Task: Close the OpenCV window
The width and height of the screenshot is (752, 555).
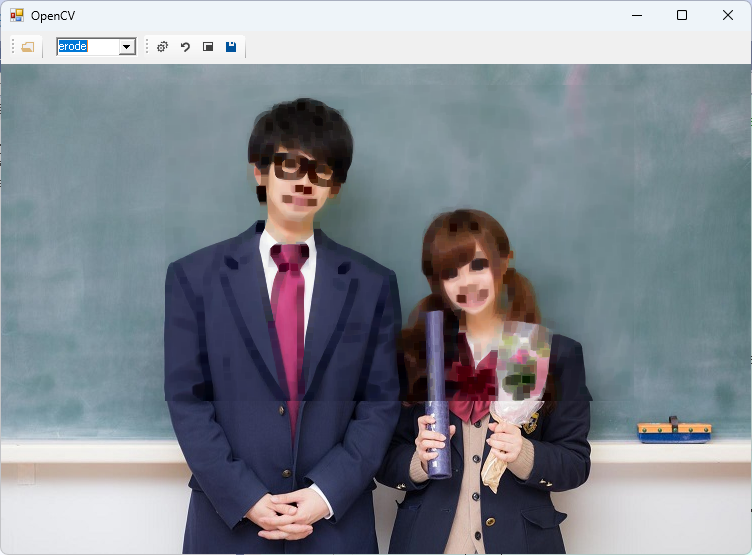Action: [x=728, y=15]
